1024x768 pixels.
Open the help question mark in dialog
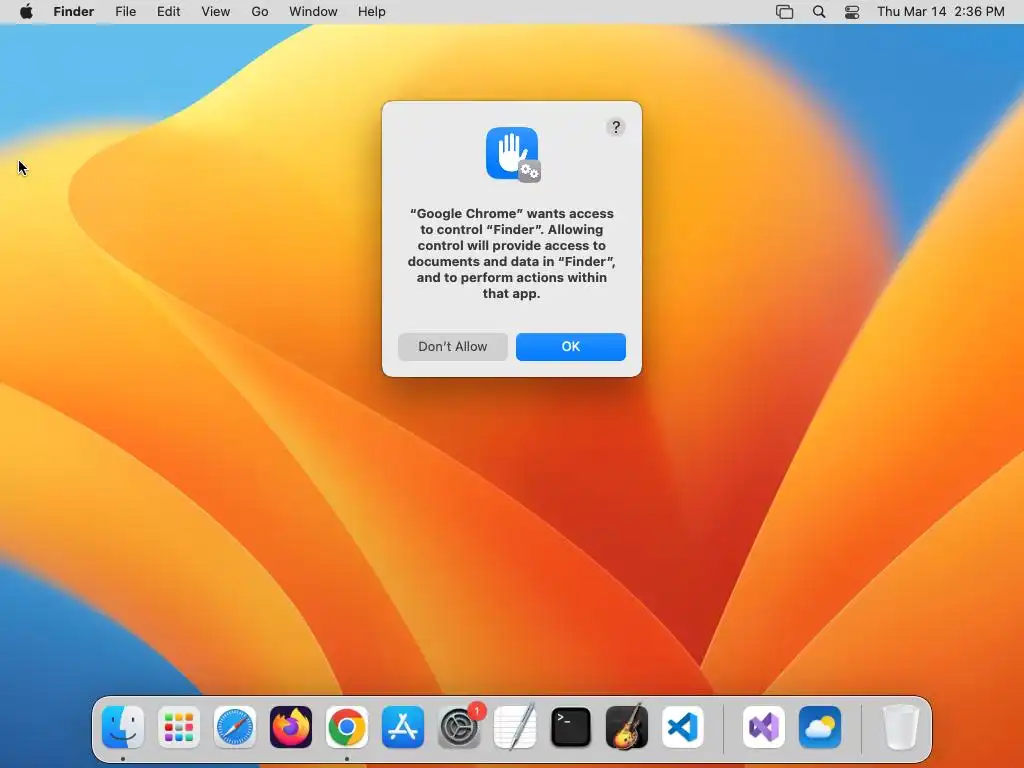pyautogui.click(x=615, y=127)
